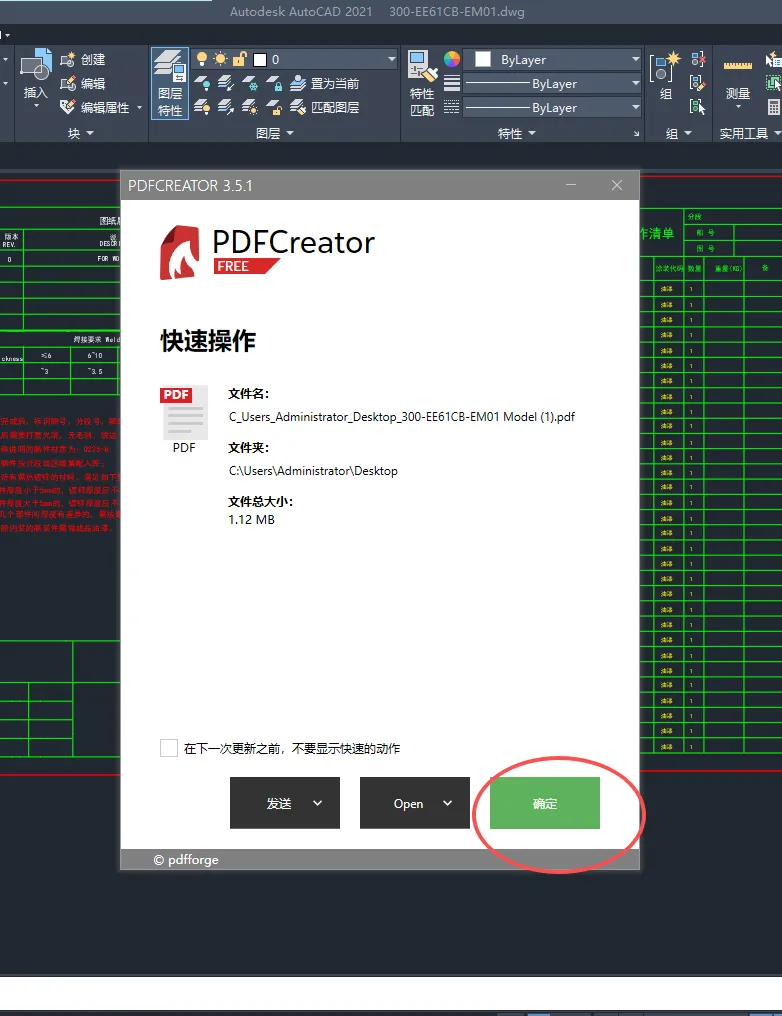Click the Open button in PDFCreator
Screen dimensions: 782x1016
415,803
